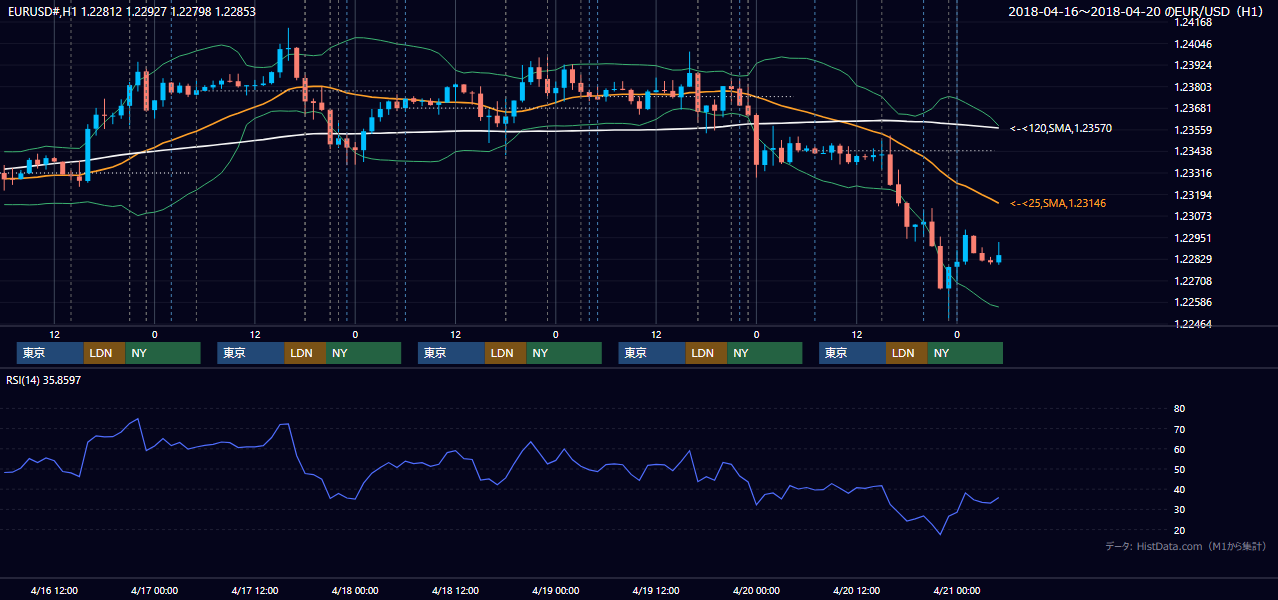Click the leftmost NY session box
1278x600 pixels.
(163, 353)
